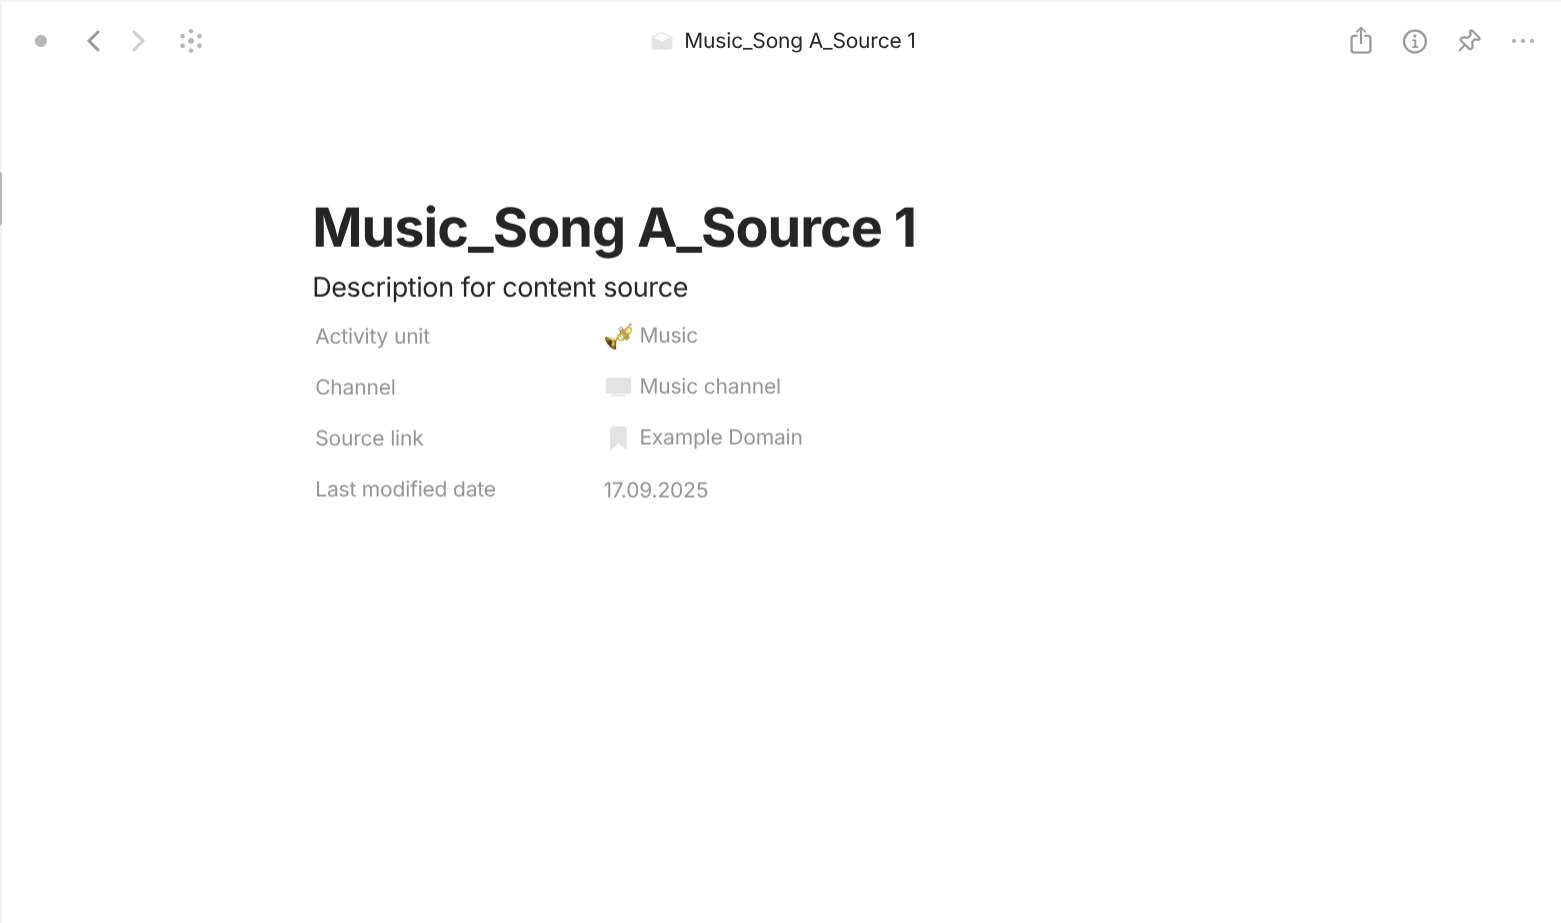This screenshot has width=1561, height=923.
Task: Click the bookmark icon beside Example Domain
Action: 618,438
